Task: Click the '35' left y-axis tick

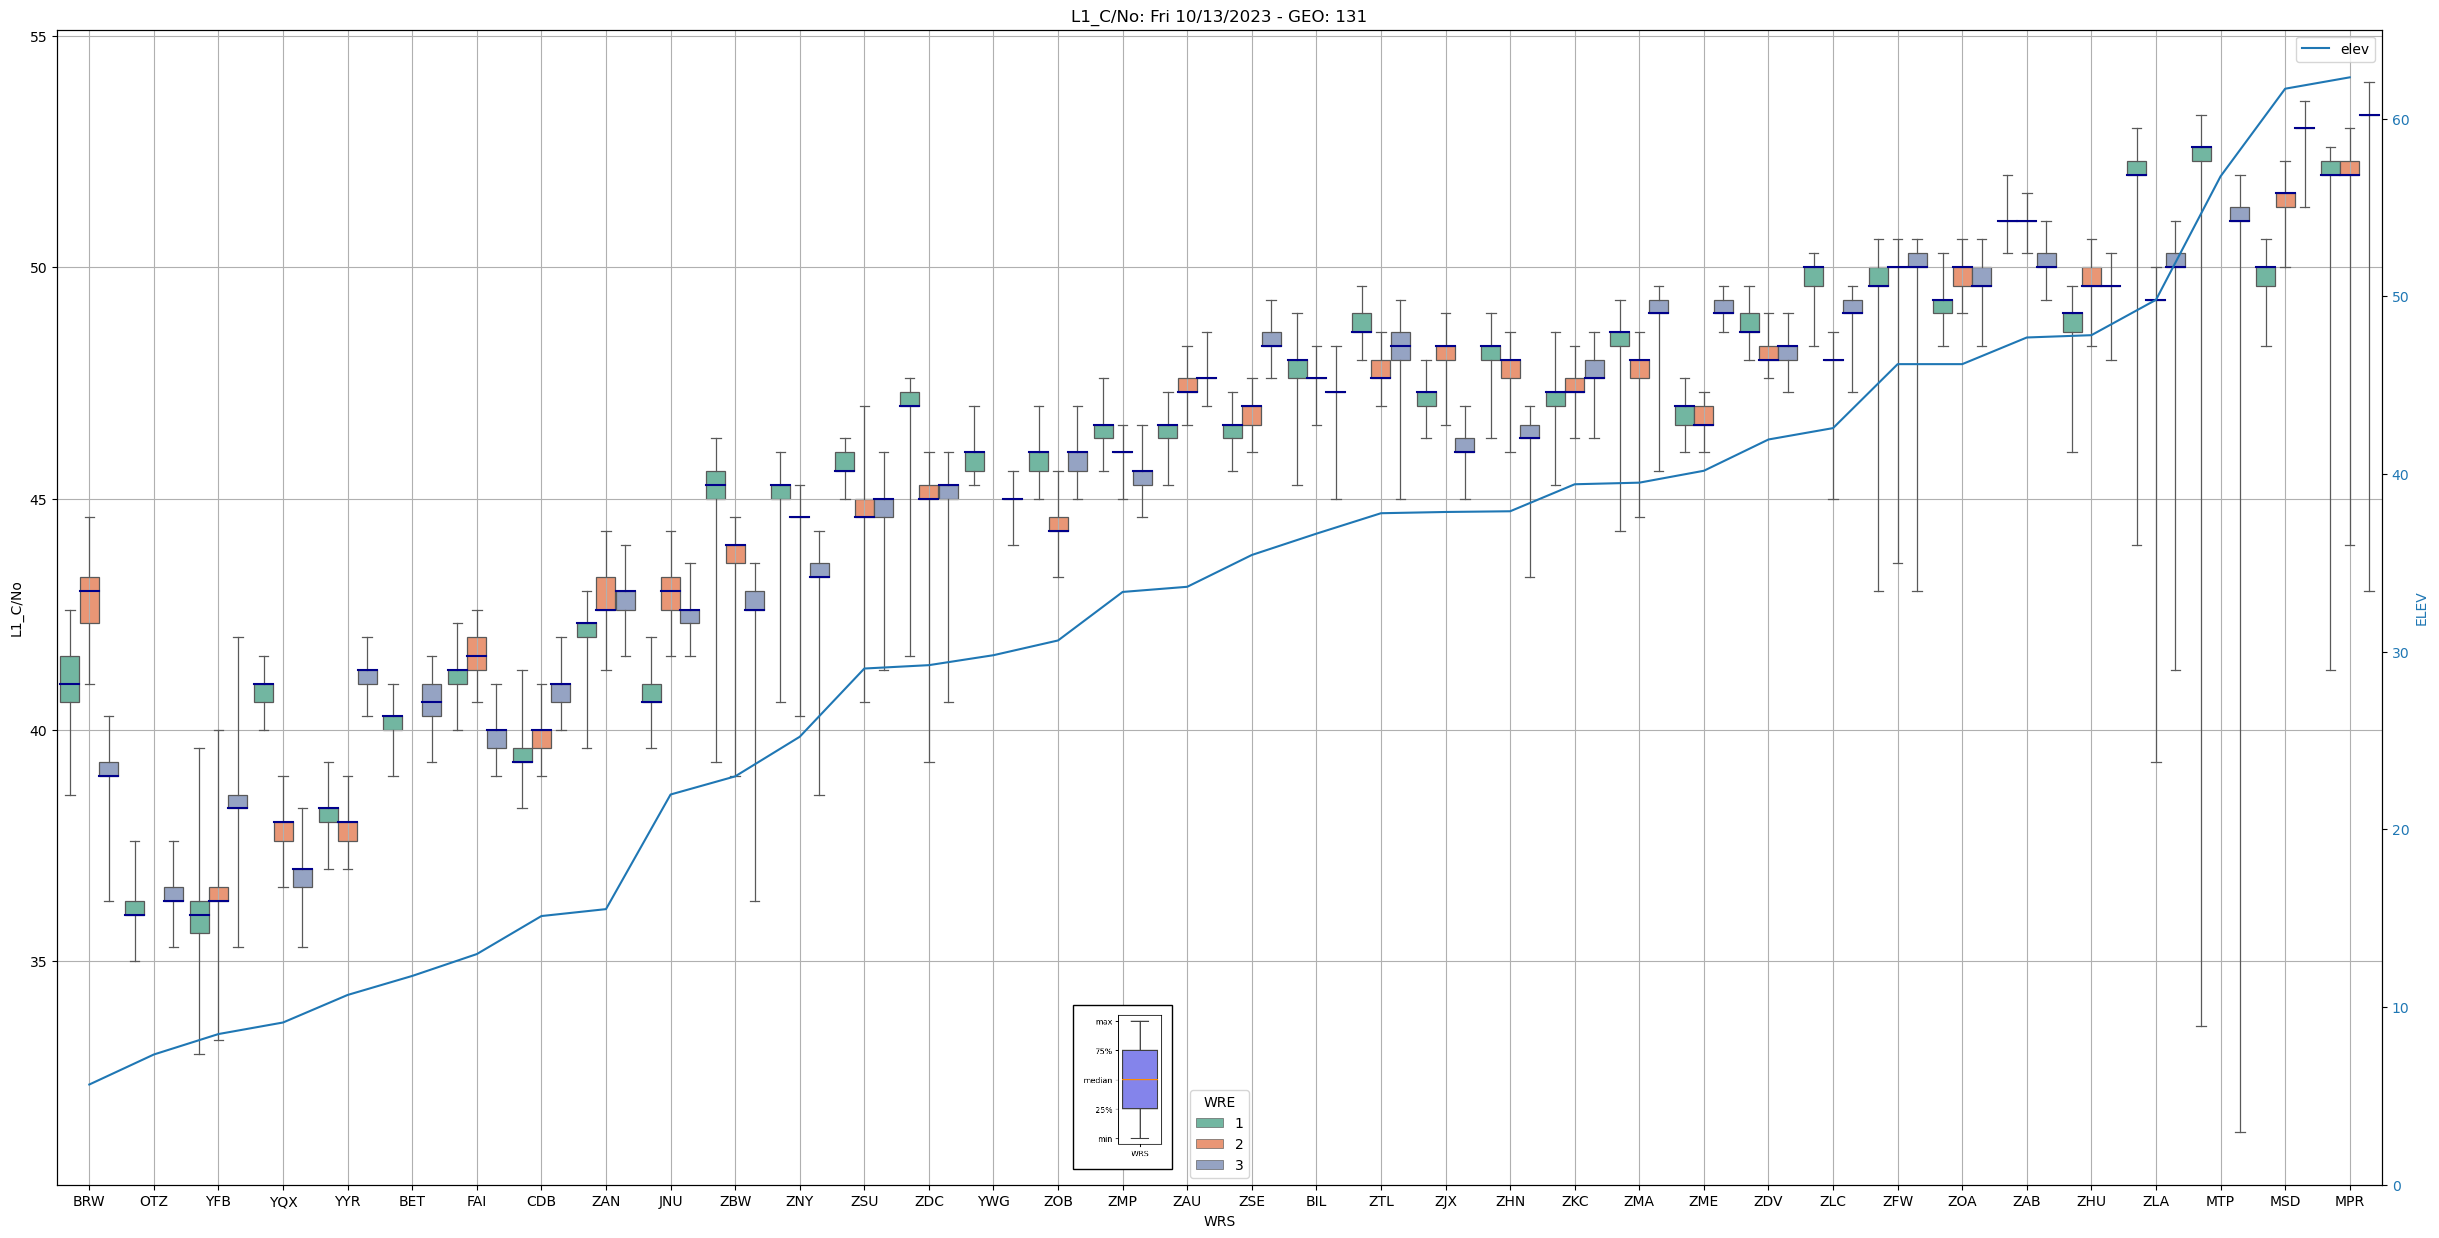Action: (40, 963)
